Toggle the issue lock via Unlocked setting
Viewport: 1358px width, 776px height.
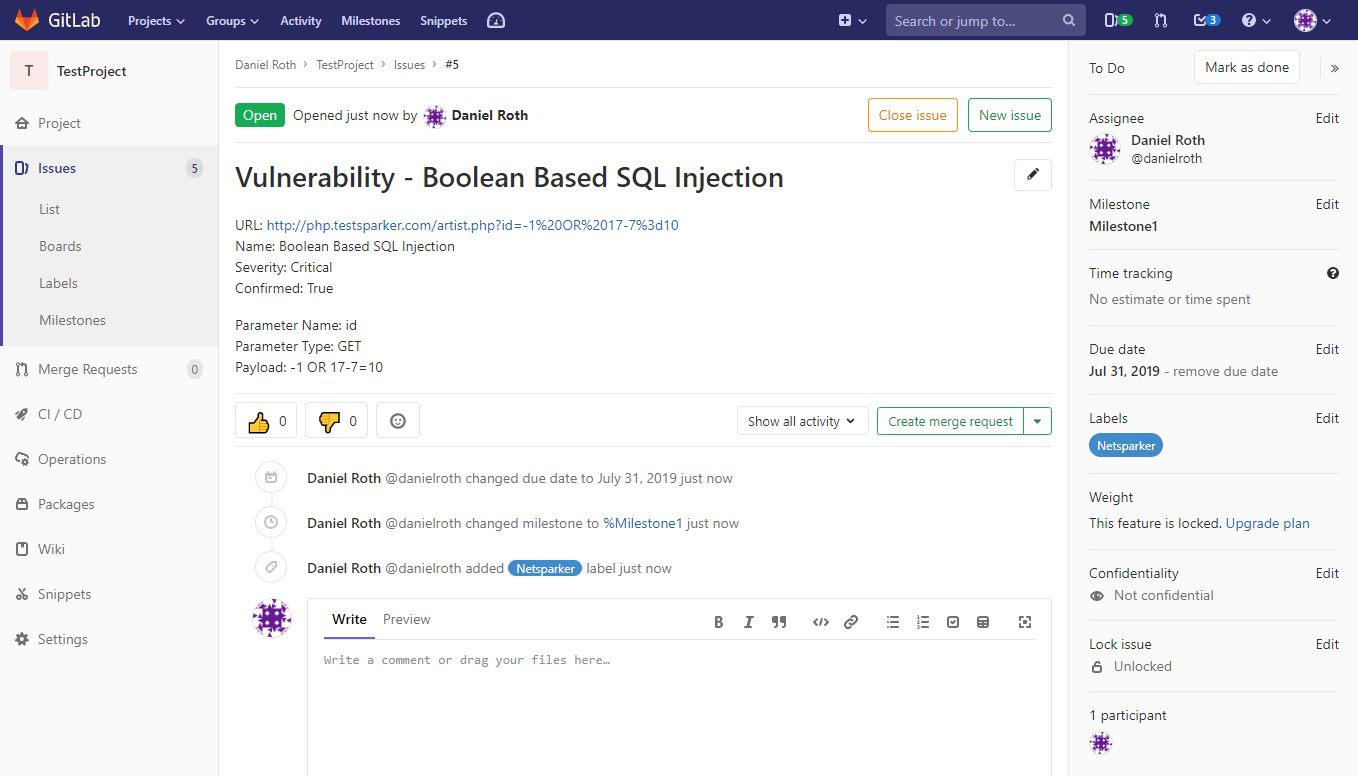coord(1142,666)
